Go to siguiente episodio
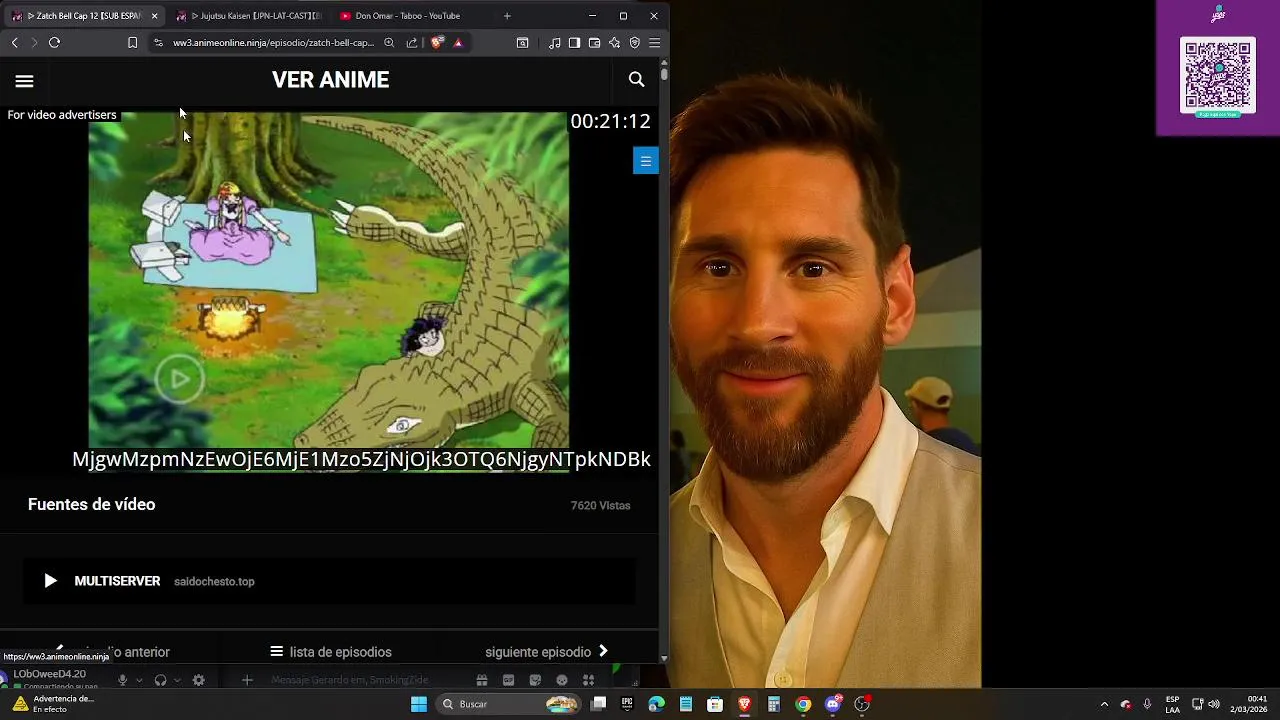The width and height of the screenshot is (1280, 720). point(547,652)
